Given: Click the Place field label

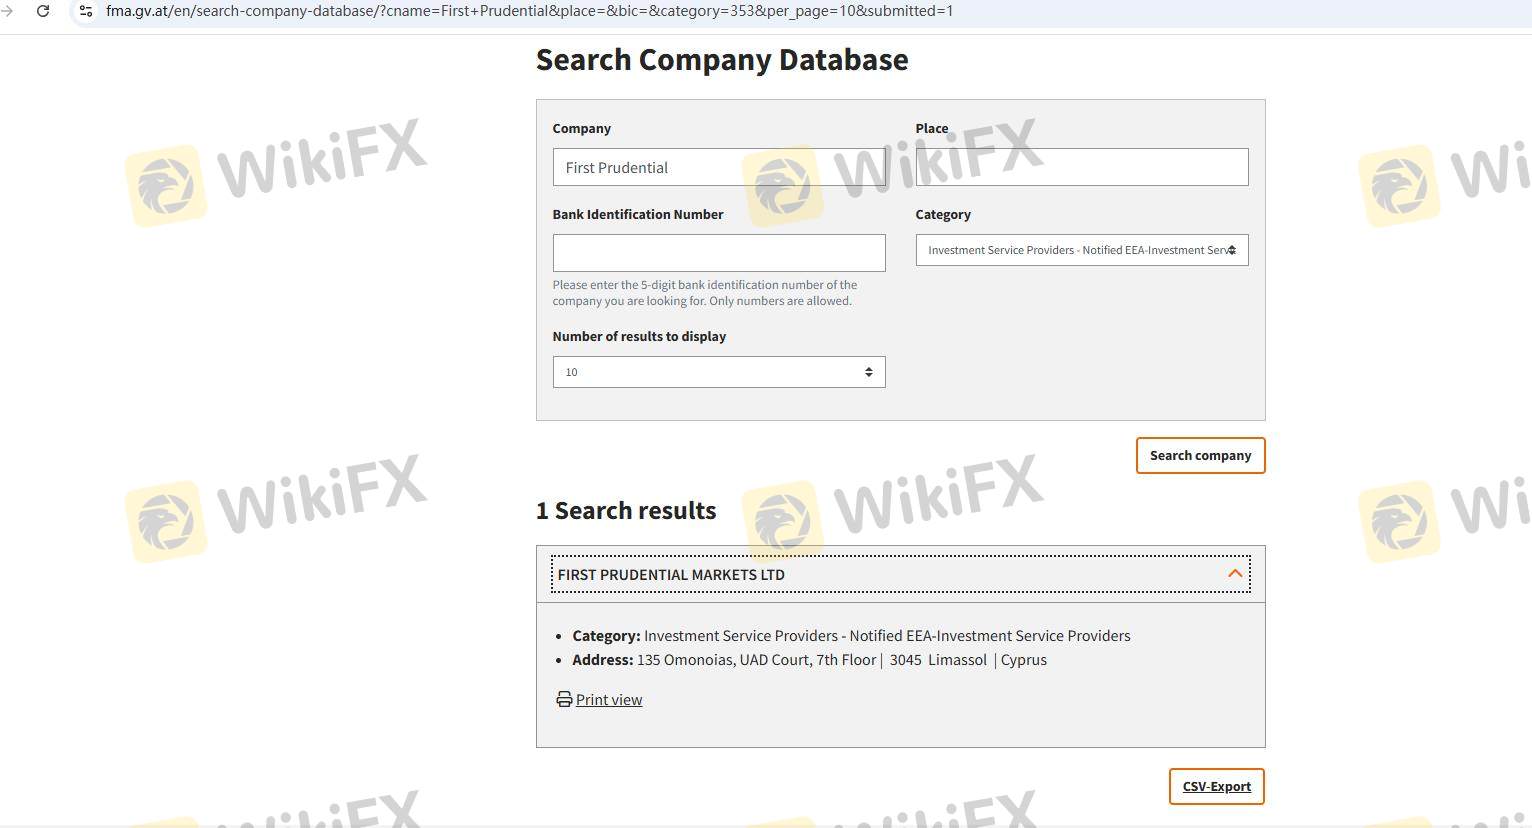Looking at the screenshot, I should 931,128.
